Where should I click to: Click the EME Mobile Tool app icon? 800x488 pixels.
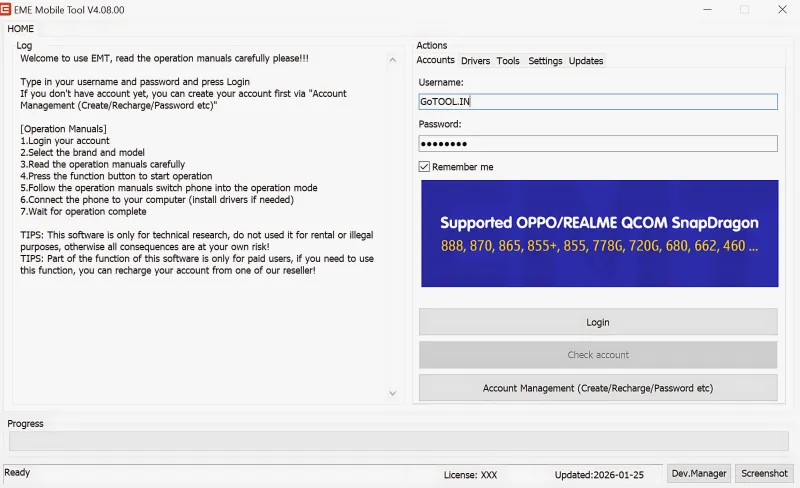tap(6, 9)
